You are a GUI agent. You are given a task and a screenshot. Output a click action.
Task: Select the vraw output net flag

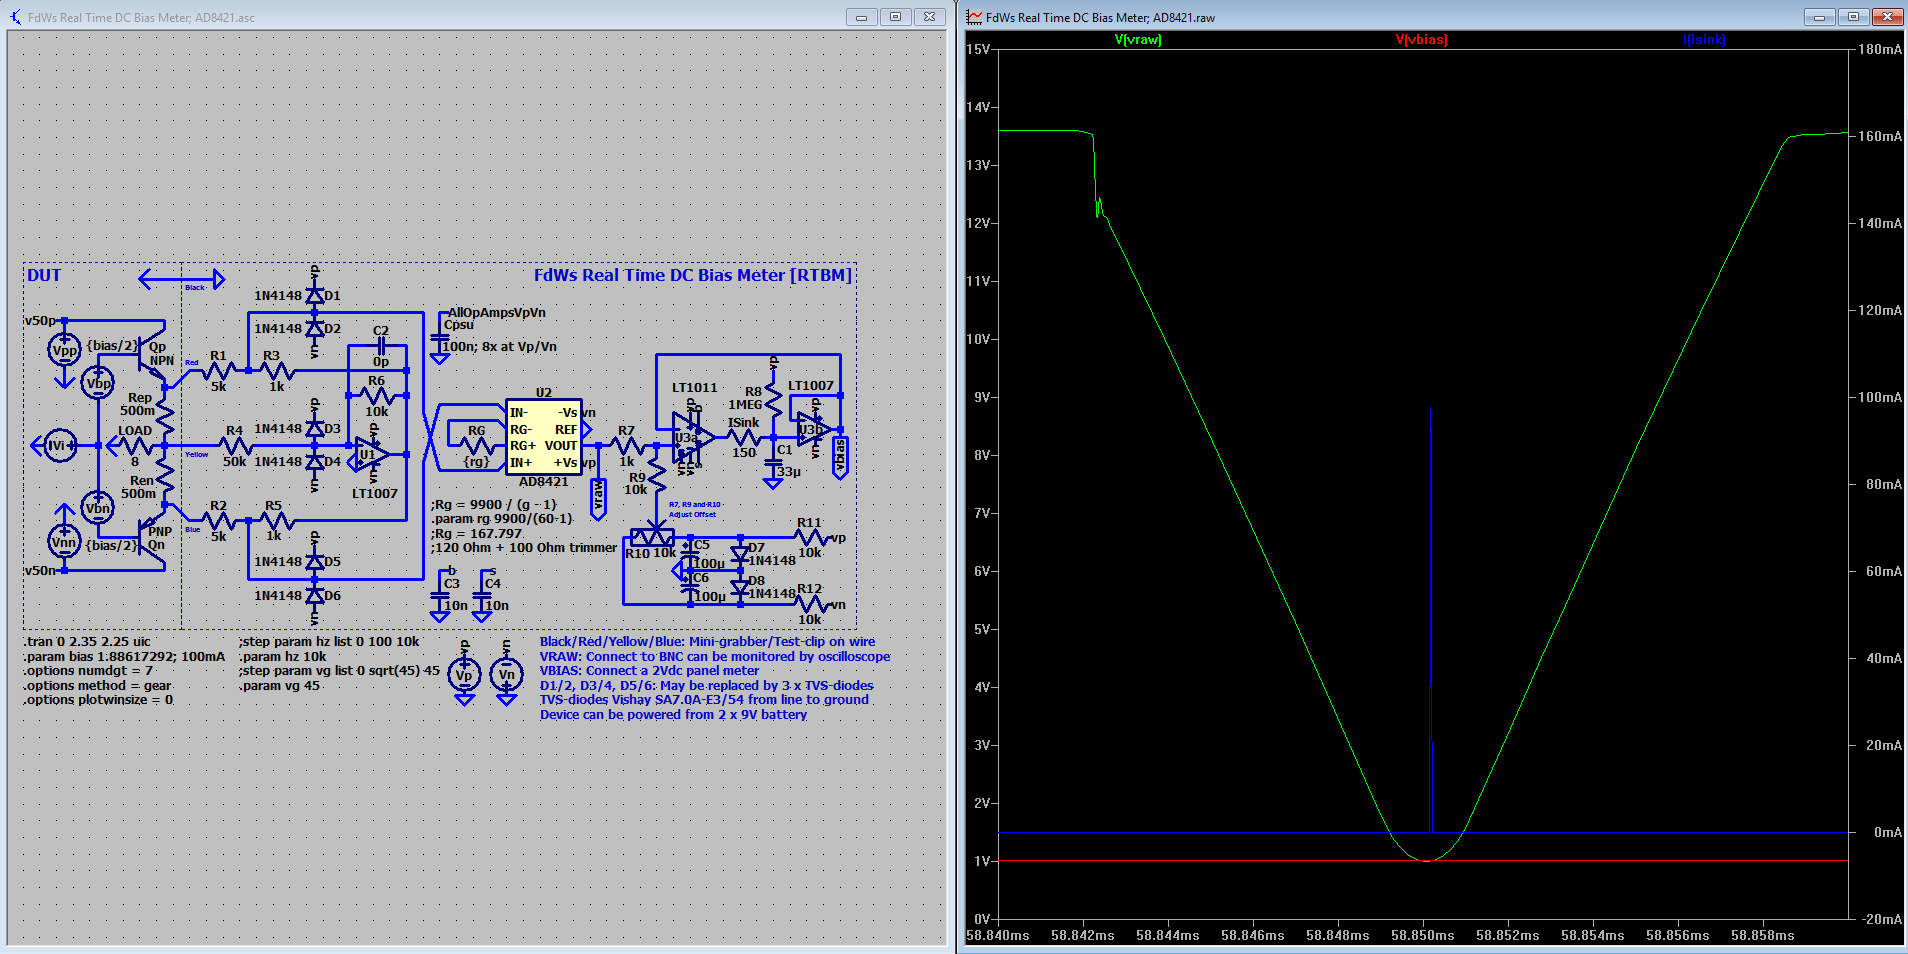(x=598, y=499)
